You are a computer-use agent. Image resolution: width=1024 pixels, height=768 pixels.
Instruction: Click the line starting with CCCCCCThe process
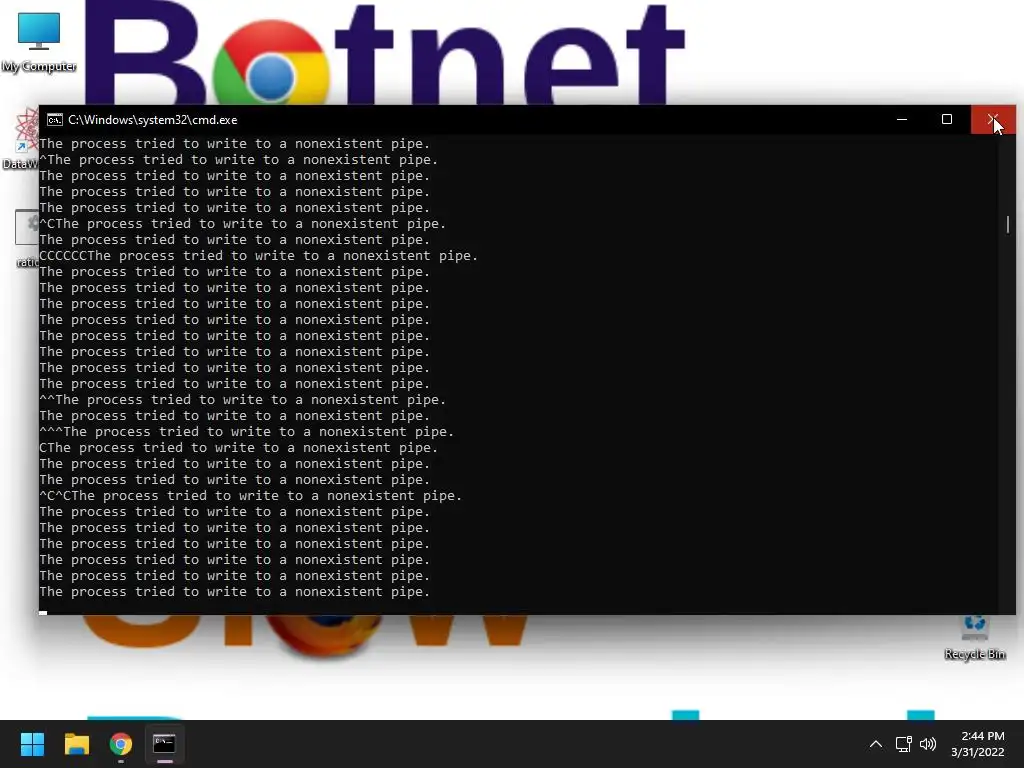(259, 256)
